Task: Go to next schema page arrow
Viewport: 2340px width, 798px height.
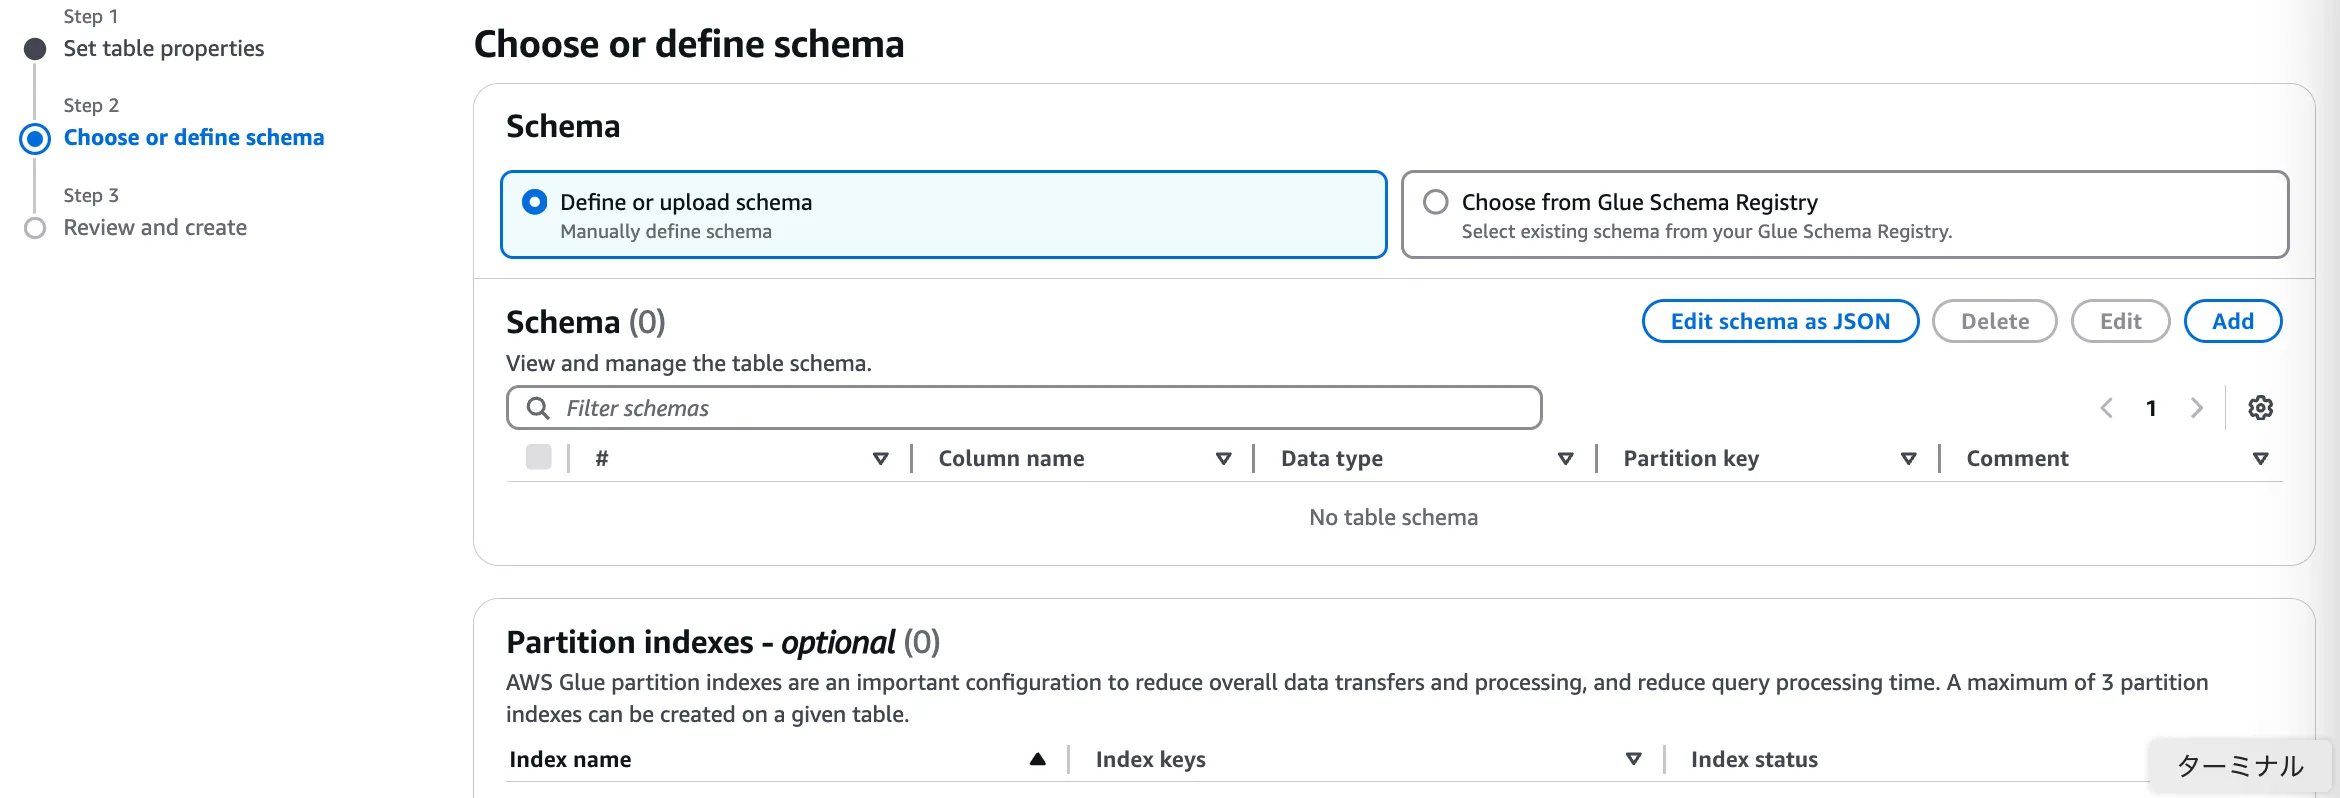Action: (x=2197, y=408)
